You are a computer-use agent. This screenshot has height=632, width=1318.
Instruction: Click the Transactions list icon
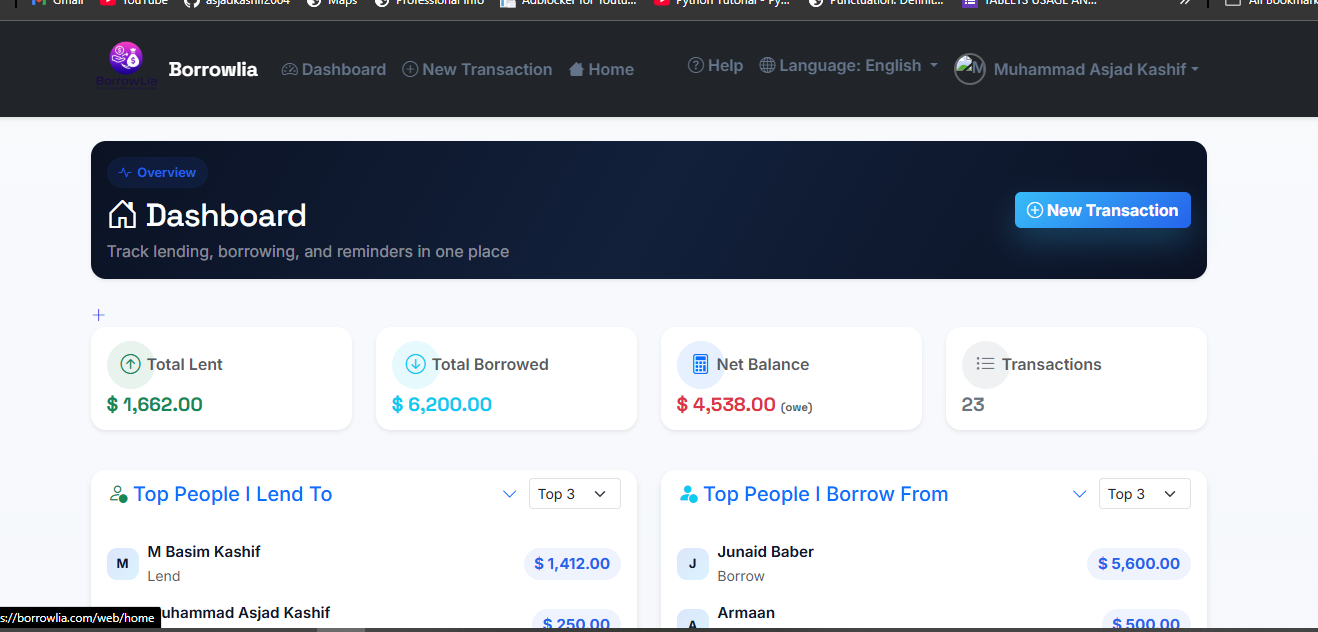985,365
